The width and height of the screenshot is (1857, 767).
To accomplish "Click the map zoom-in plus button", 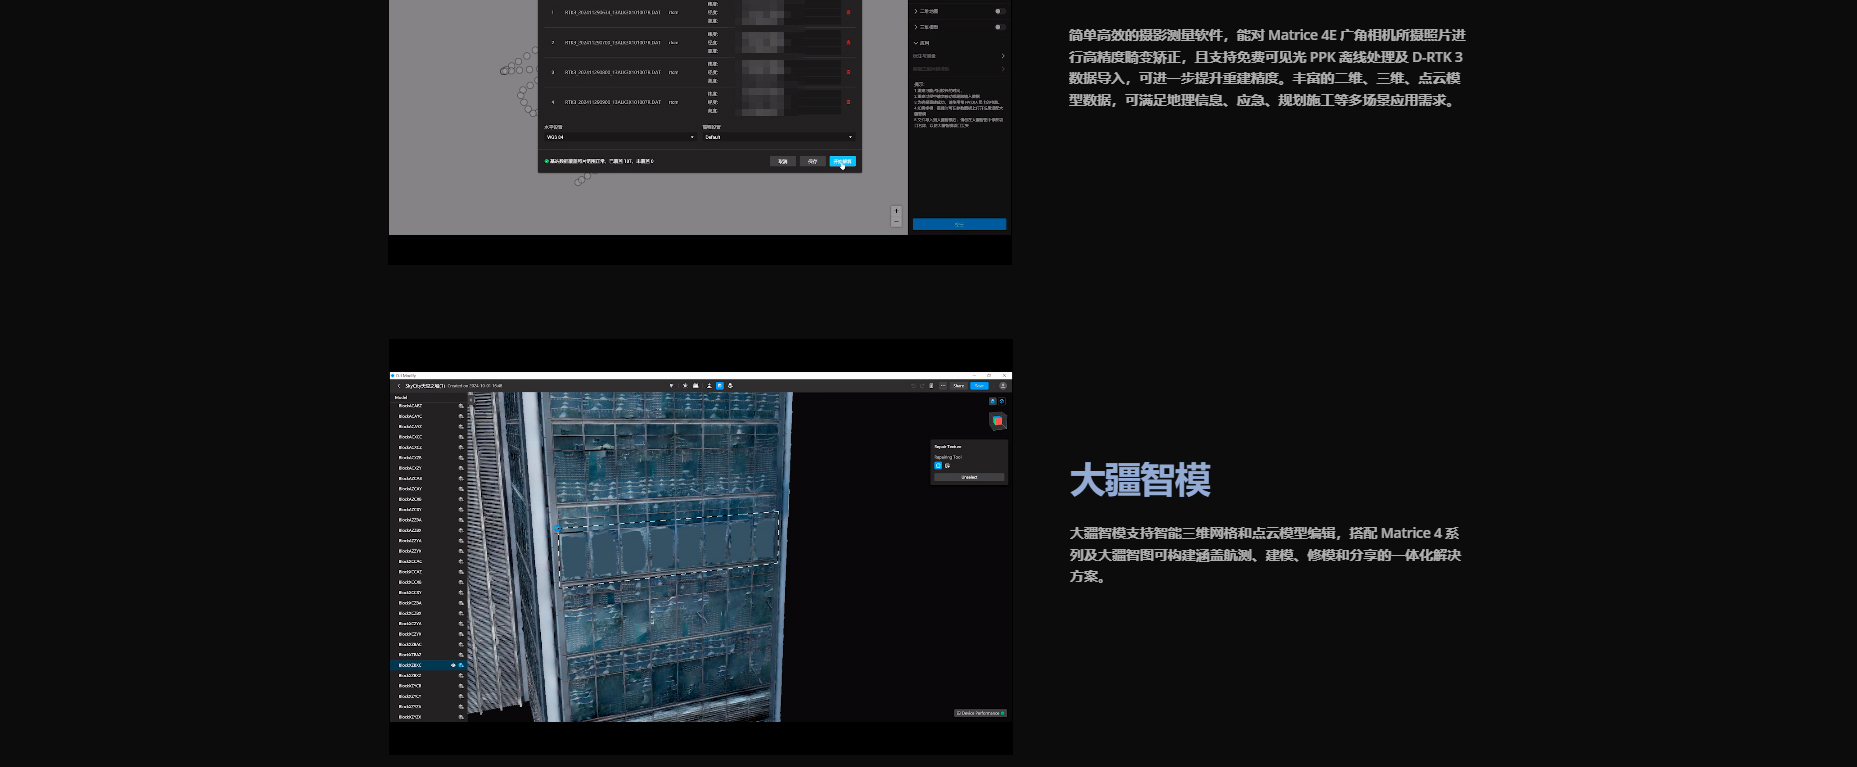I will tap(896, 211).
